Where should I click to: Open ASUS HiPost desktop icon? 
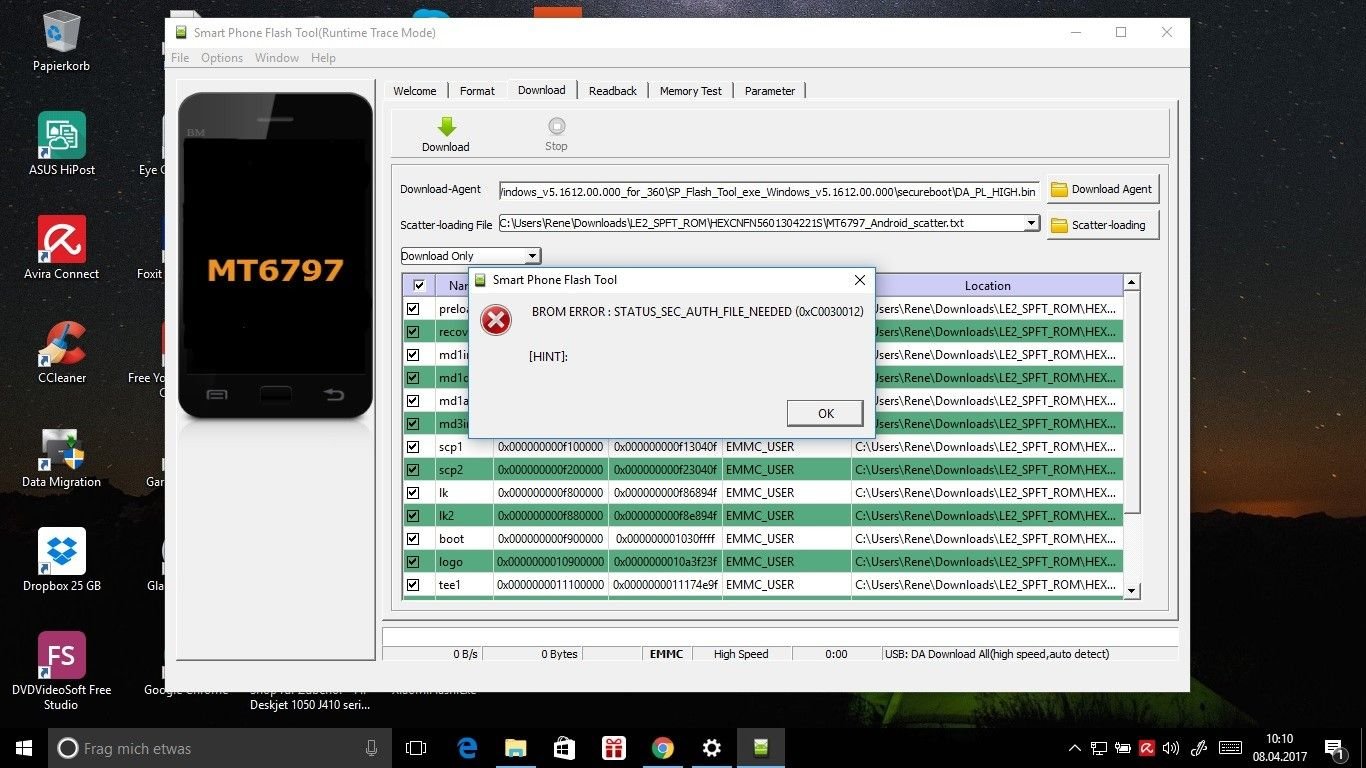pos(62,144)
